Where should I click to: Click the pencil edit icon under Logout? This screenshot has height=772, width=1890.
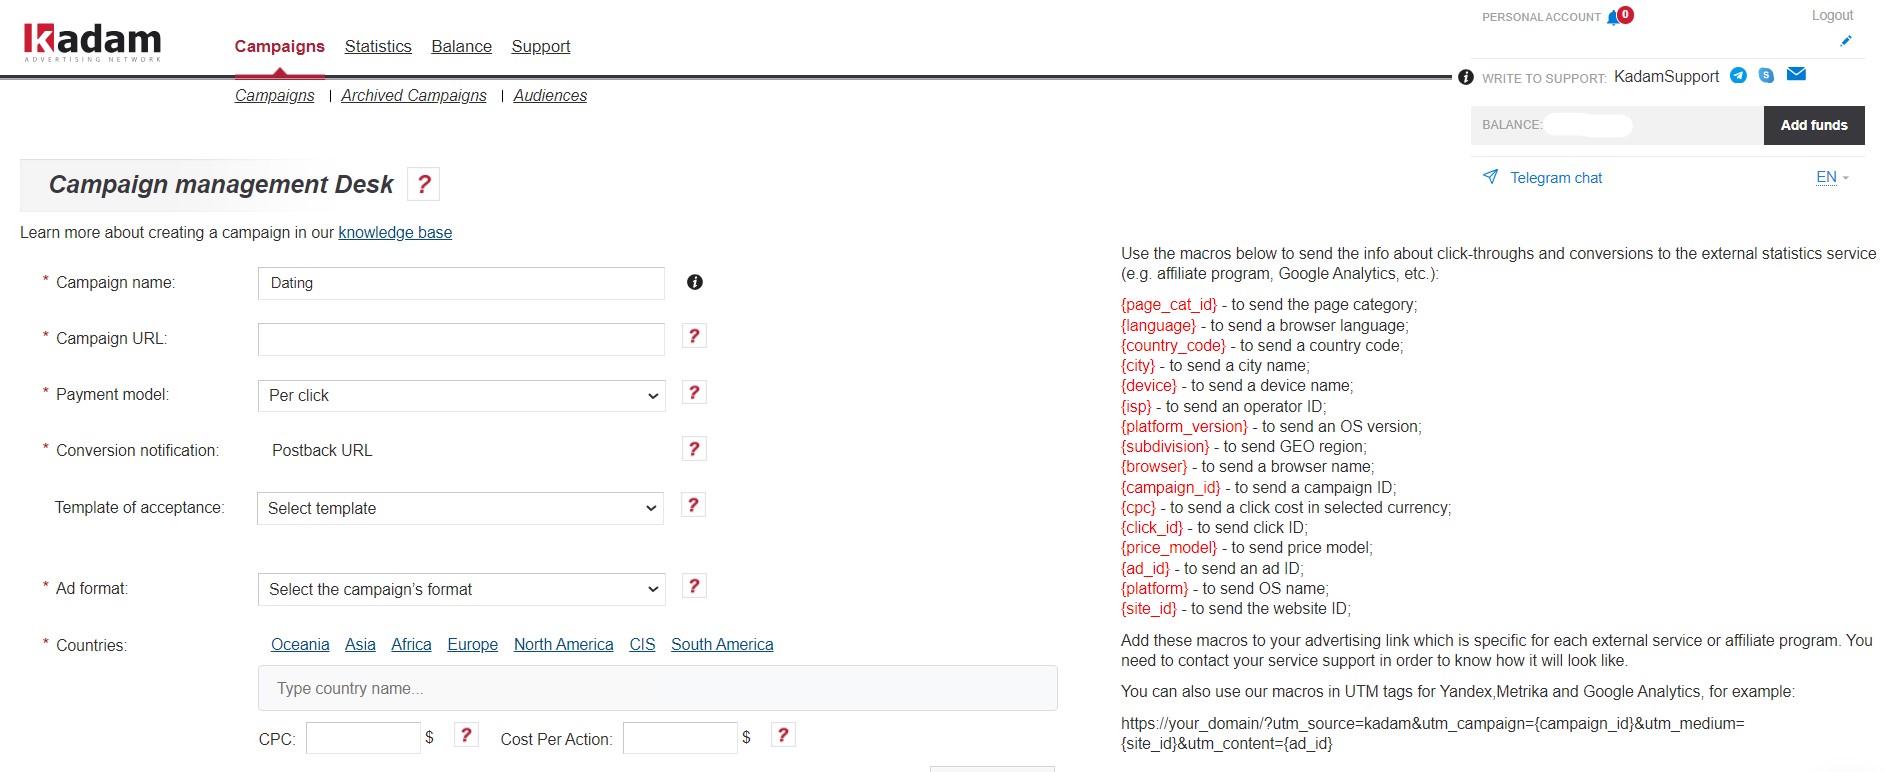pos(1846,41)
